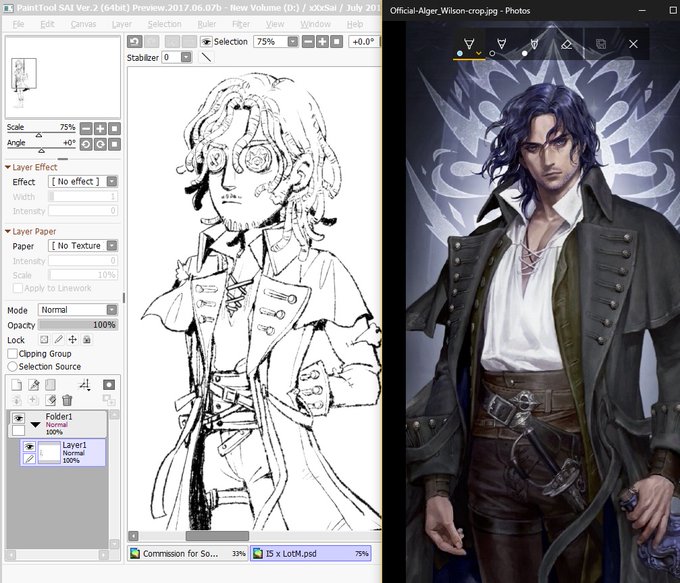
Task: Click the navigator Angle slider
Action: pyautogui.click(x=41, y=150)
